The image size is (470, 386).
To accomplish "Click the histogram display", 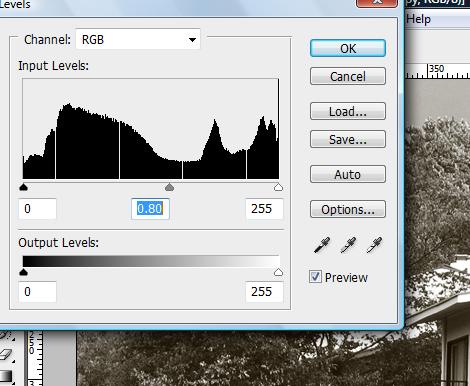I will tap(151, 129).
